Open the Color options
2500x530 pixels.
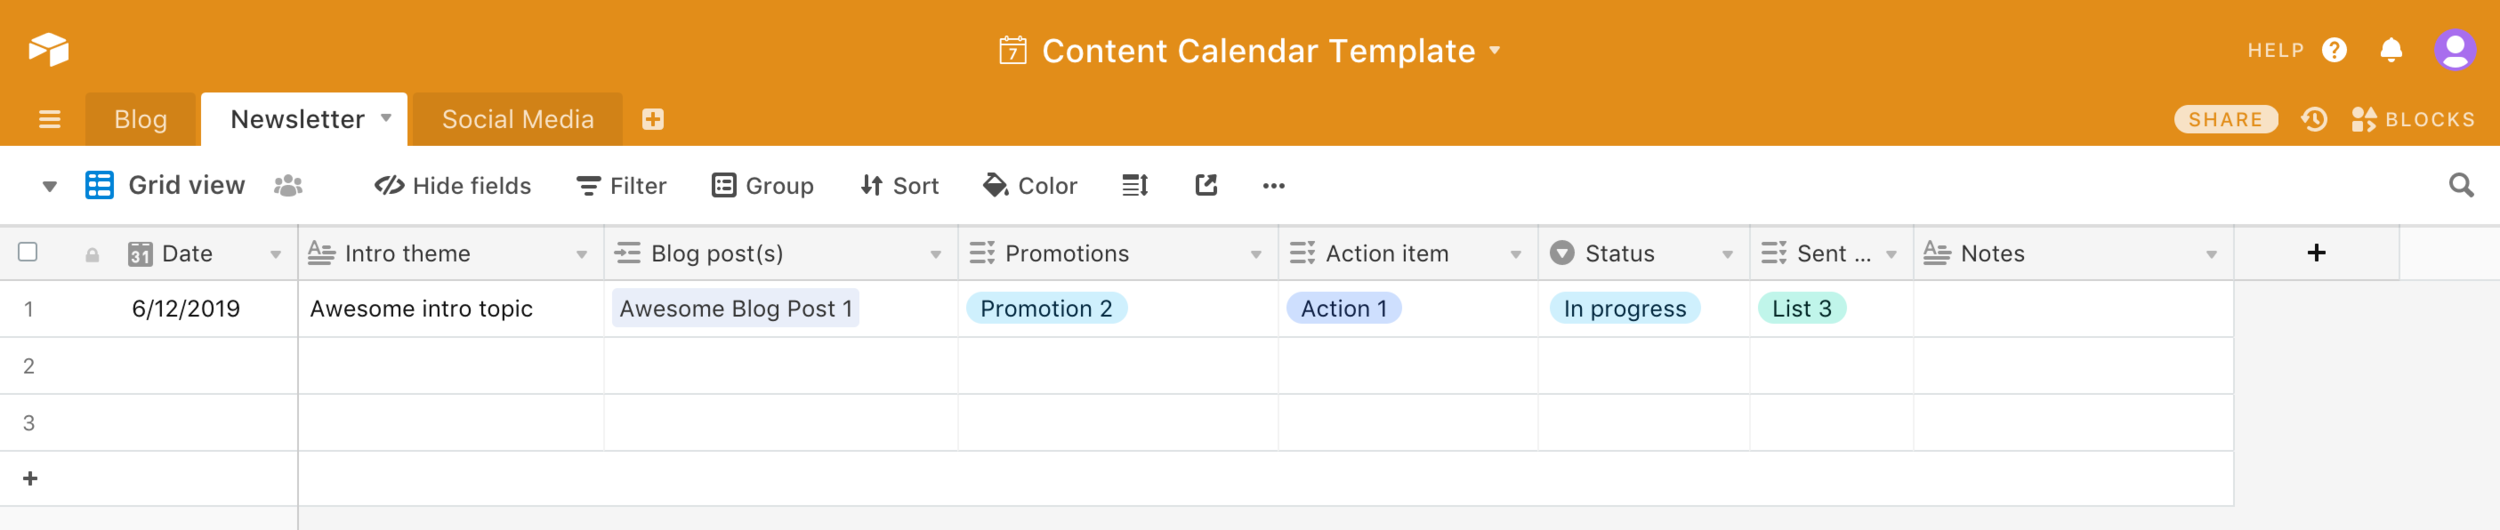pyautogui.click(x=1030, y=186)
